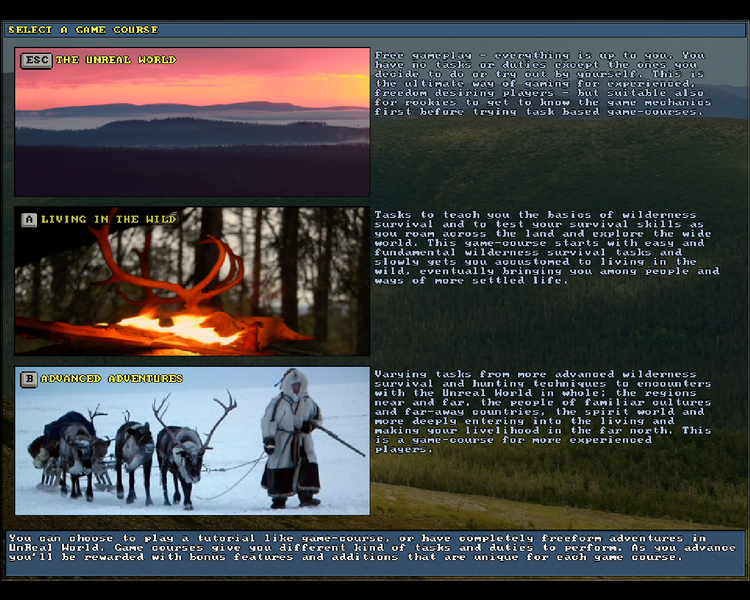The width and height of the screenshot is (750, 600).
Task: Choose the Living in the Wild title
Action: pos(108,219)
